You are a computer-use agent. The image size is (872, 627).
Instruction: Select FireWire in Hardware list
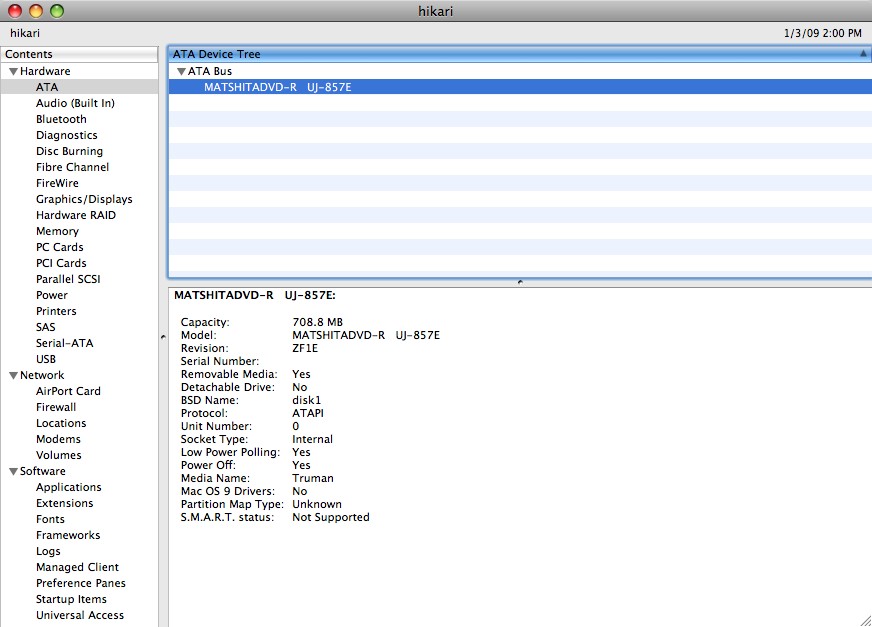(x=57, y=183)
